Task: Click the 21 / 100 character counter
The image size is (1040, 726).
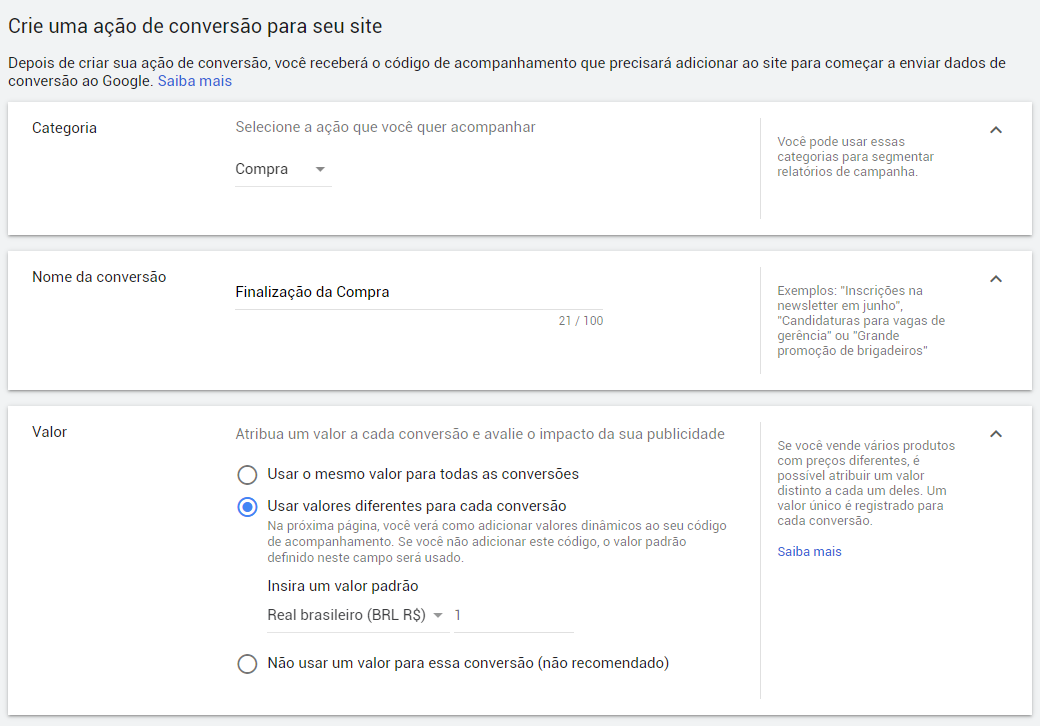Action: pyautogui.click(x=580, y=321)
